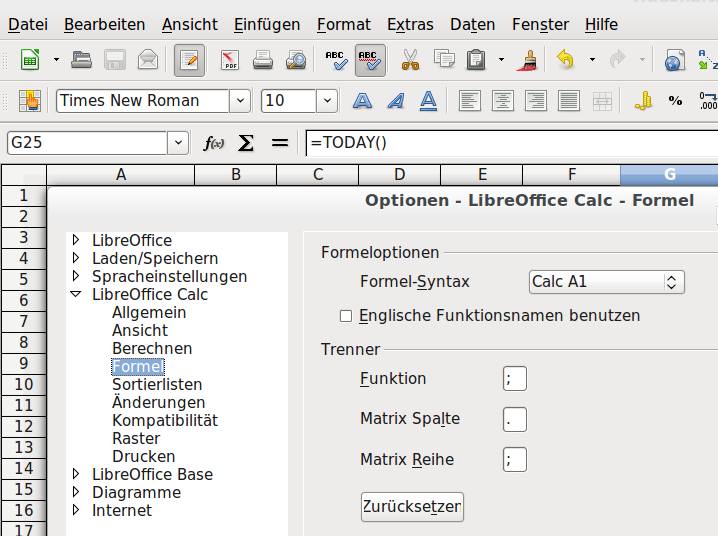The width and height of the screenshot is (718, 536).
Task: Click the Font Name field Times New Roman
Action: click(142, 100)
